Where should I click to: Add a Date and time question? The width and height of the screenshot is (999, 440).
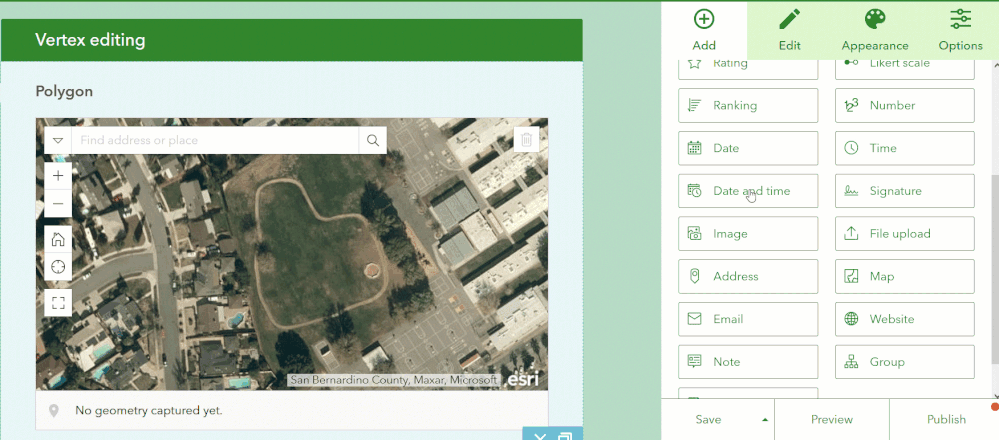tap(748, 190)
